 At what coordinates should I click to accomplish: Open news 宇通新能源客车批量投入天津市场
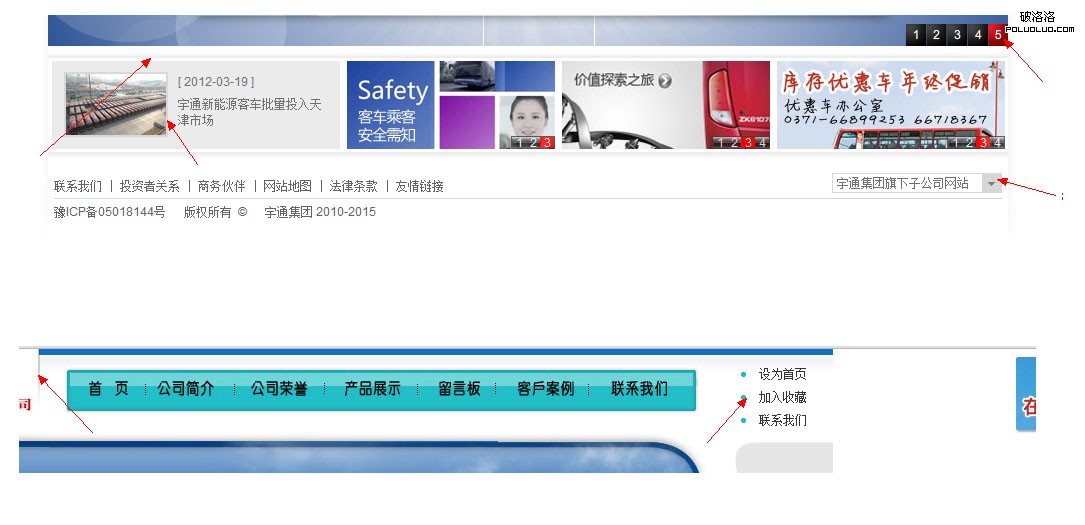point(249,112)
